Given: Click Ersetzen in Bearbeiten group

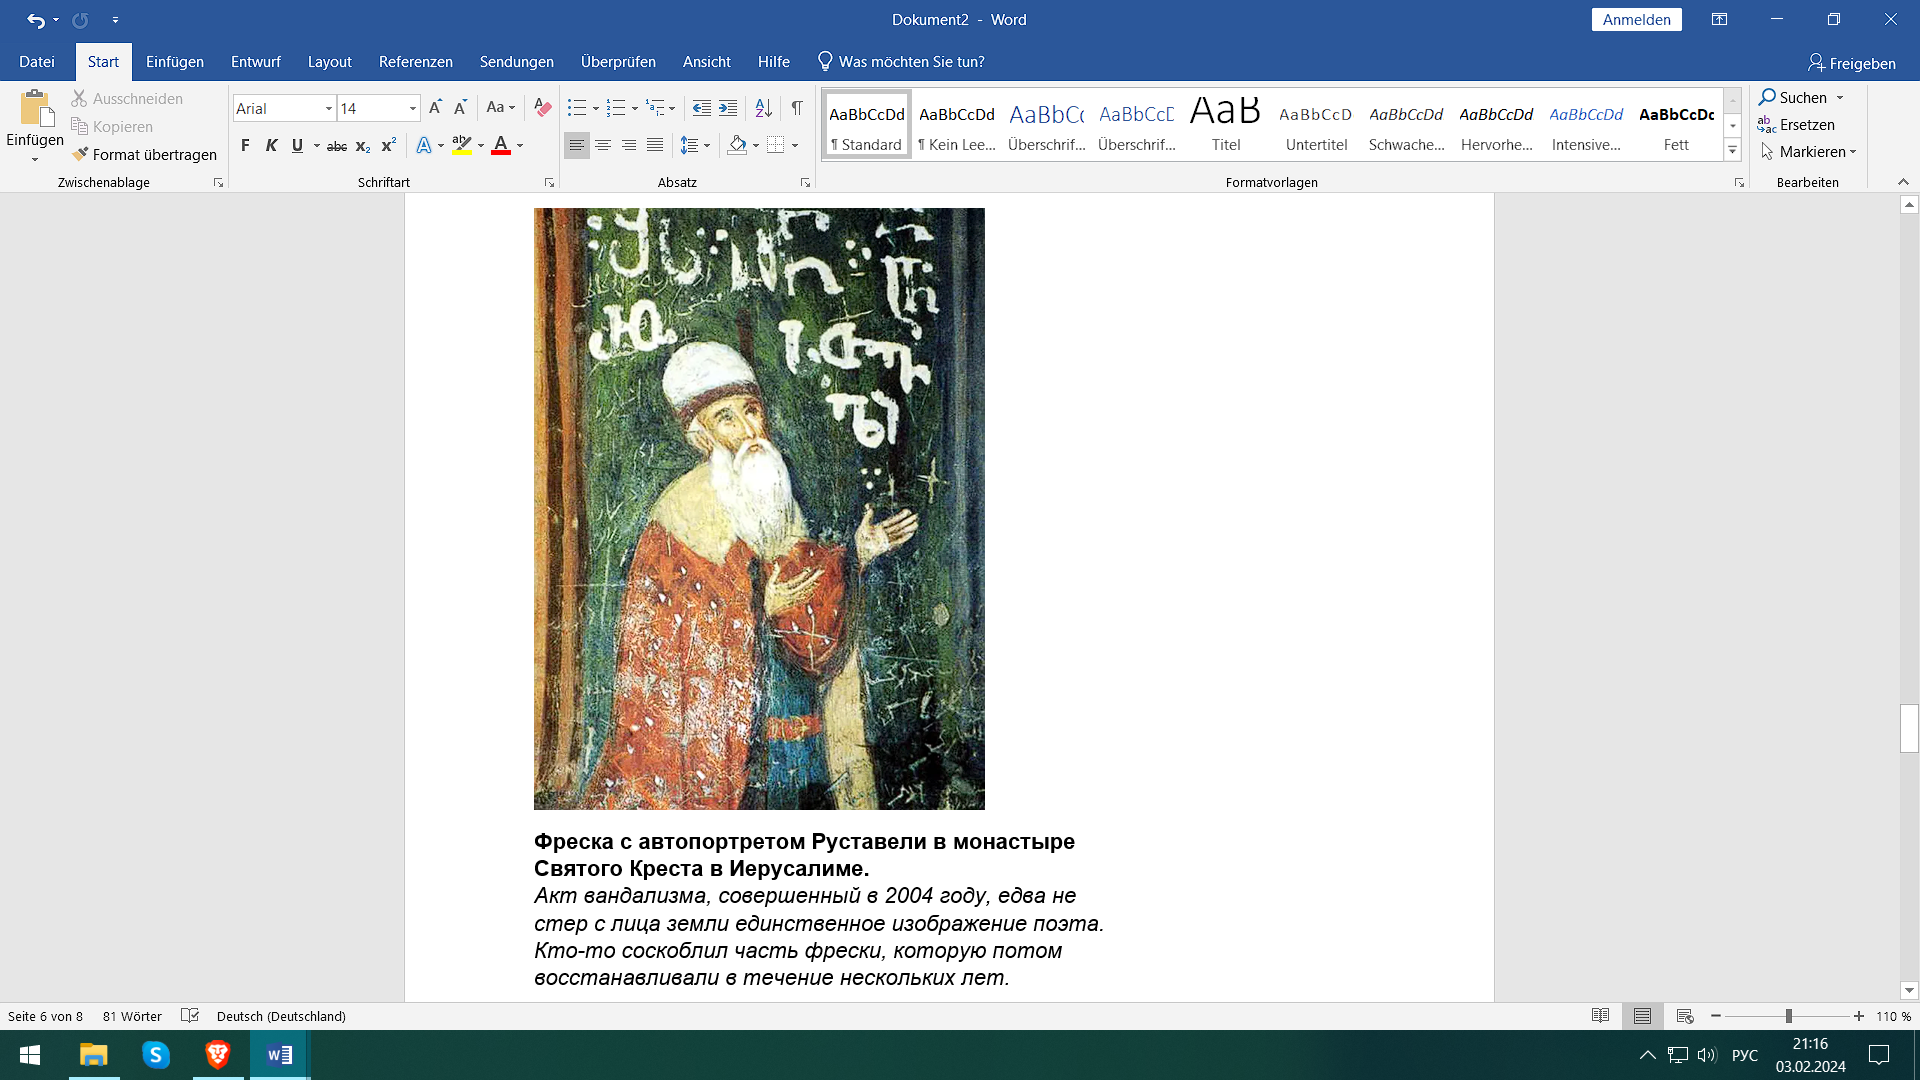Looking at the screenshot, I should pos(1806,124).
